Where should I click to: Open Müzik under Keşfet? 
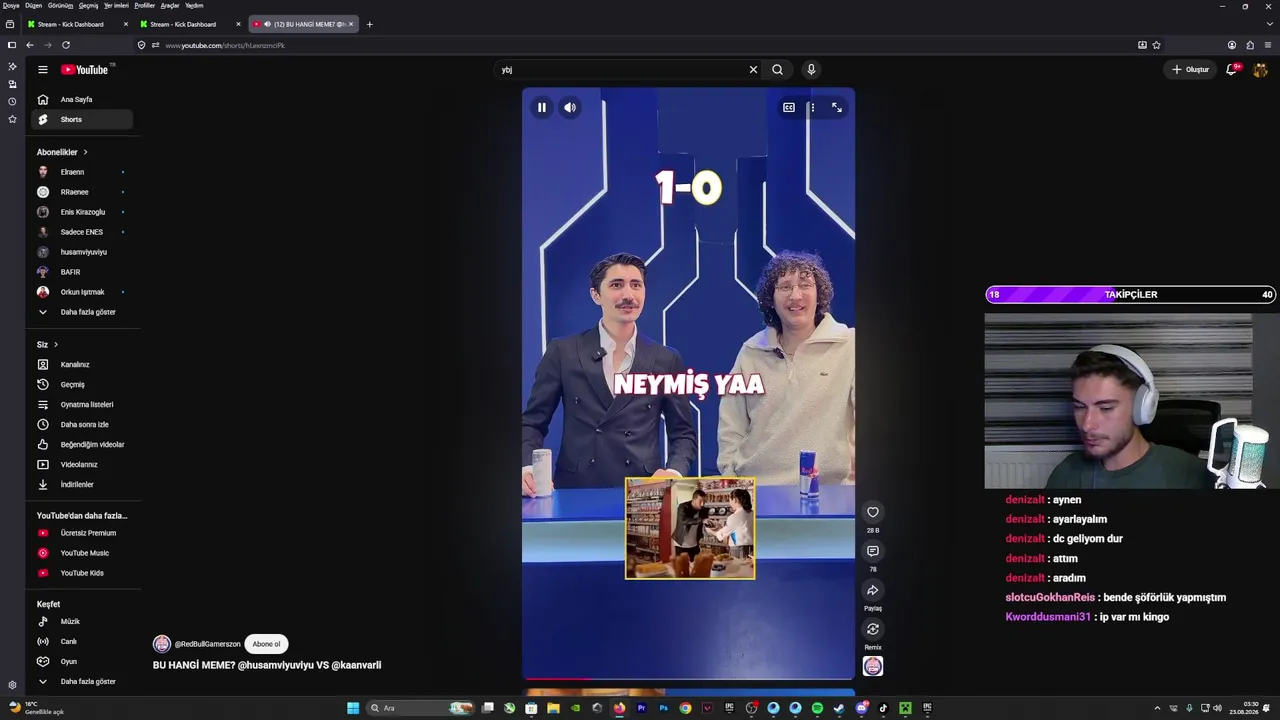80,621
